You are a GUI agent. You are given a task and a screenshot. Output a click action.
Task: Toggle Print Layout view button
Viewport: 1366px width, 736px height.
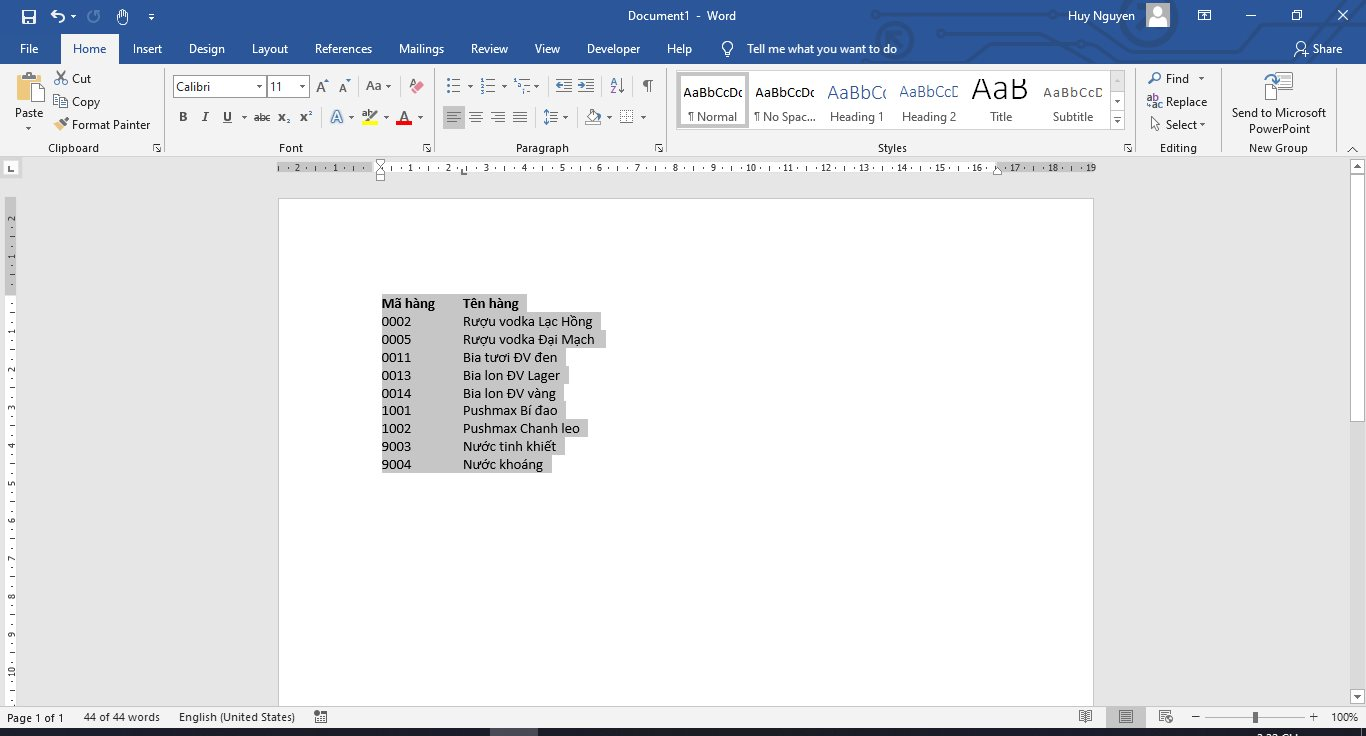(1126, 717)
